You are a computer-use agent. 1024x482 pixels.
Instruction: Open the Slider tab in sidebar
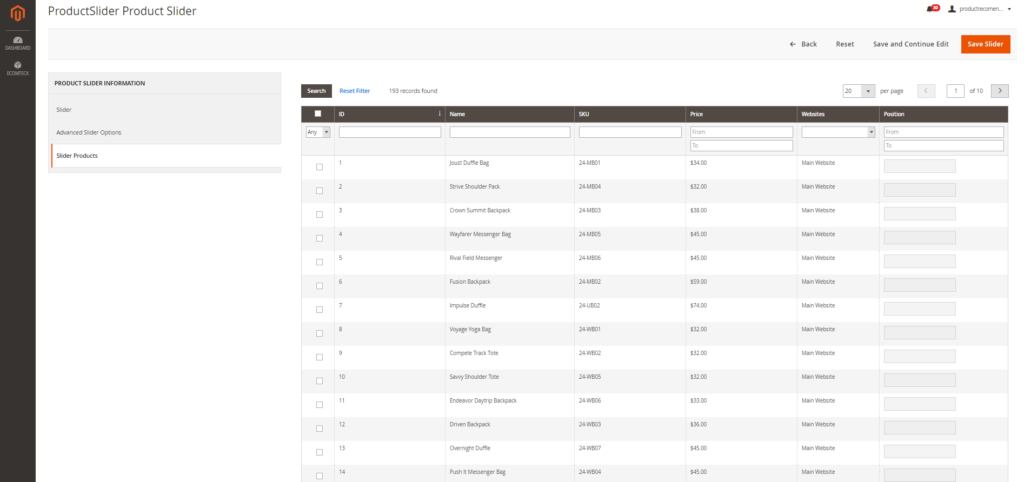tap(64, 109)
